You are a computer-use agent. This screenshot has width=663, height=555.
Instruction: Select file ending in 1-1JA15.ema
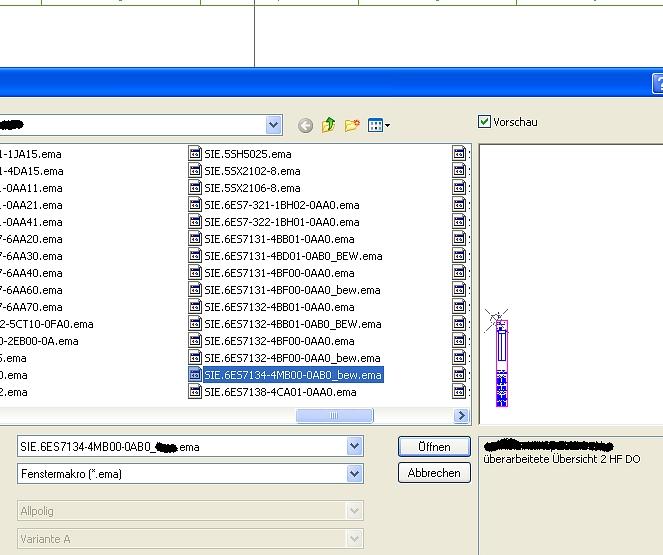[30, 154]
